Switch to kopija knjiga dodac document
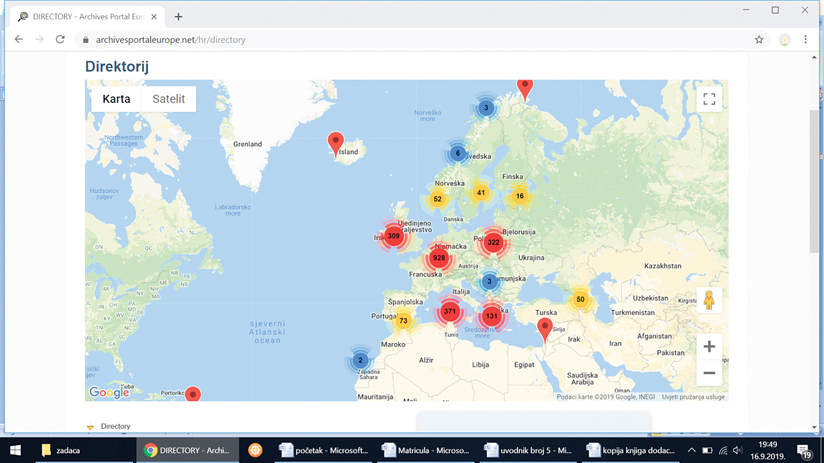The width and height of the screenshot is (824, 463). point(631,450)
